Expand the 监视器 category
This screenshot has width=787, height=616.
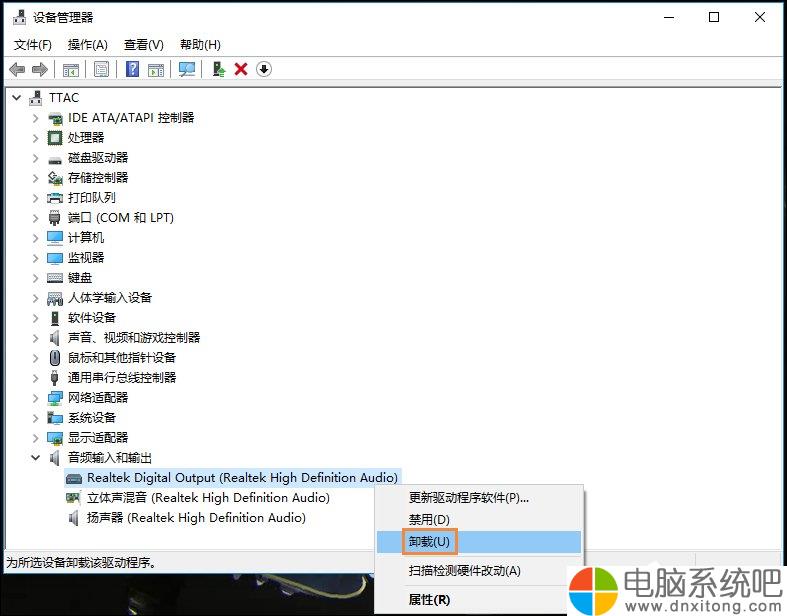(35, 258)
